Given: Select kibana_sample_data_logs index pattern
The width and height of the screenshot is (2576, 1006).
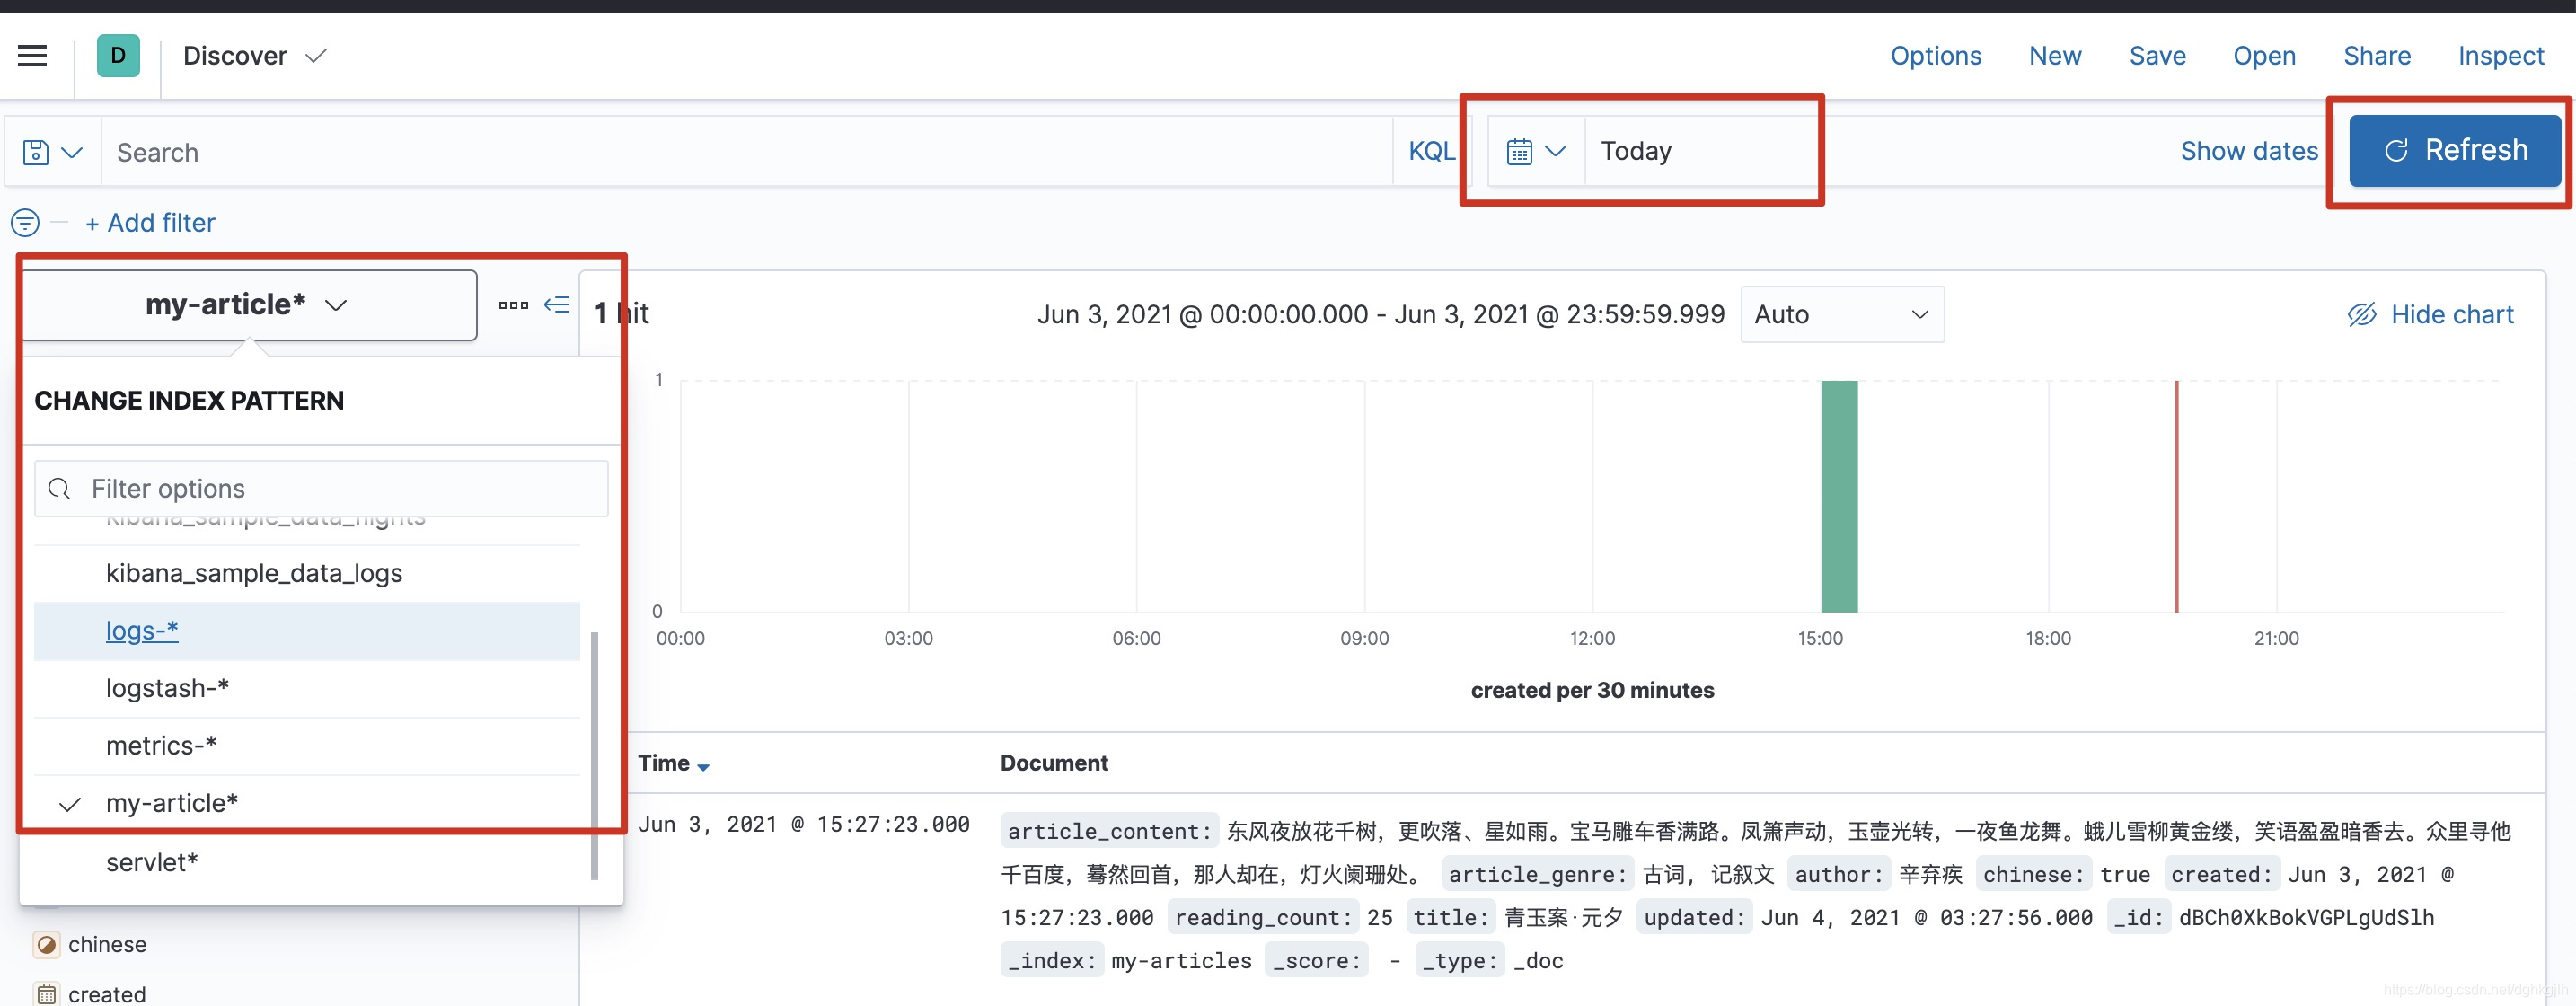Looking at the screenshot, I should pos(307,573).
